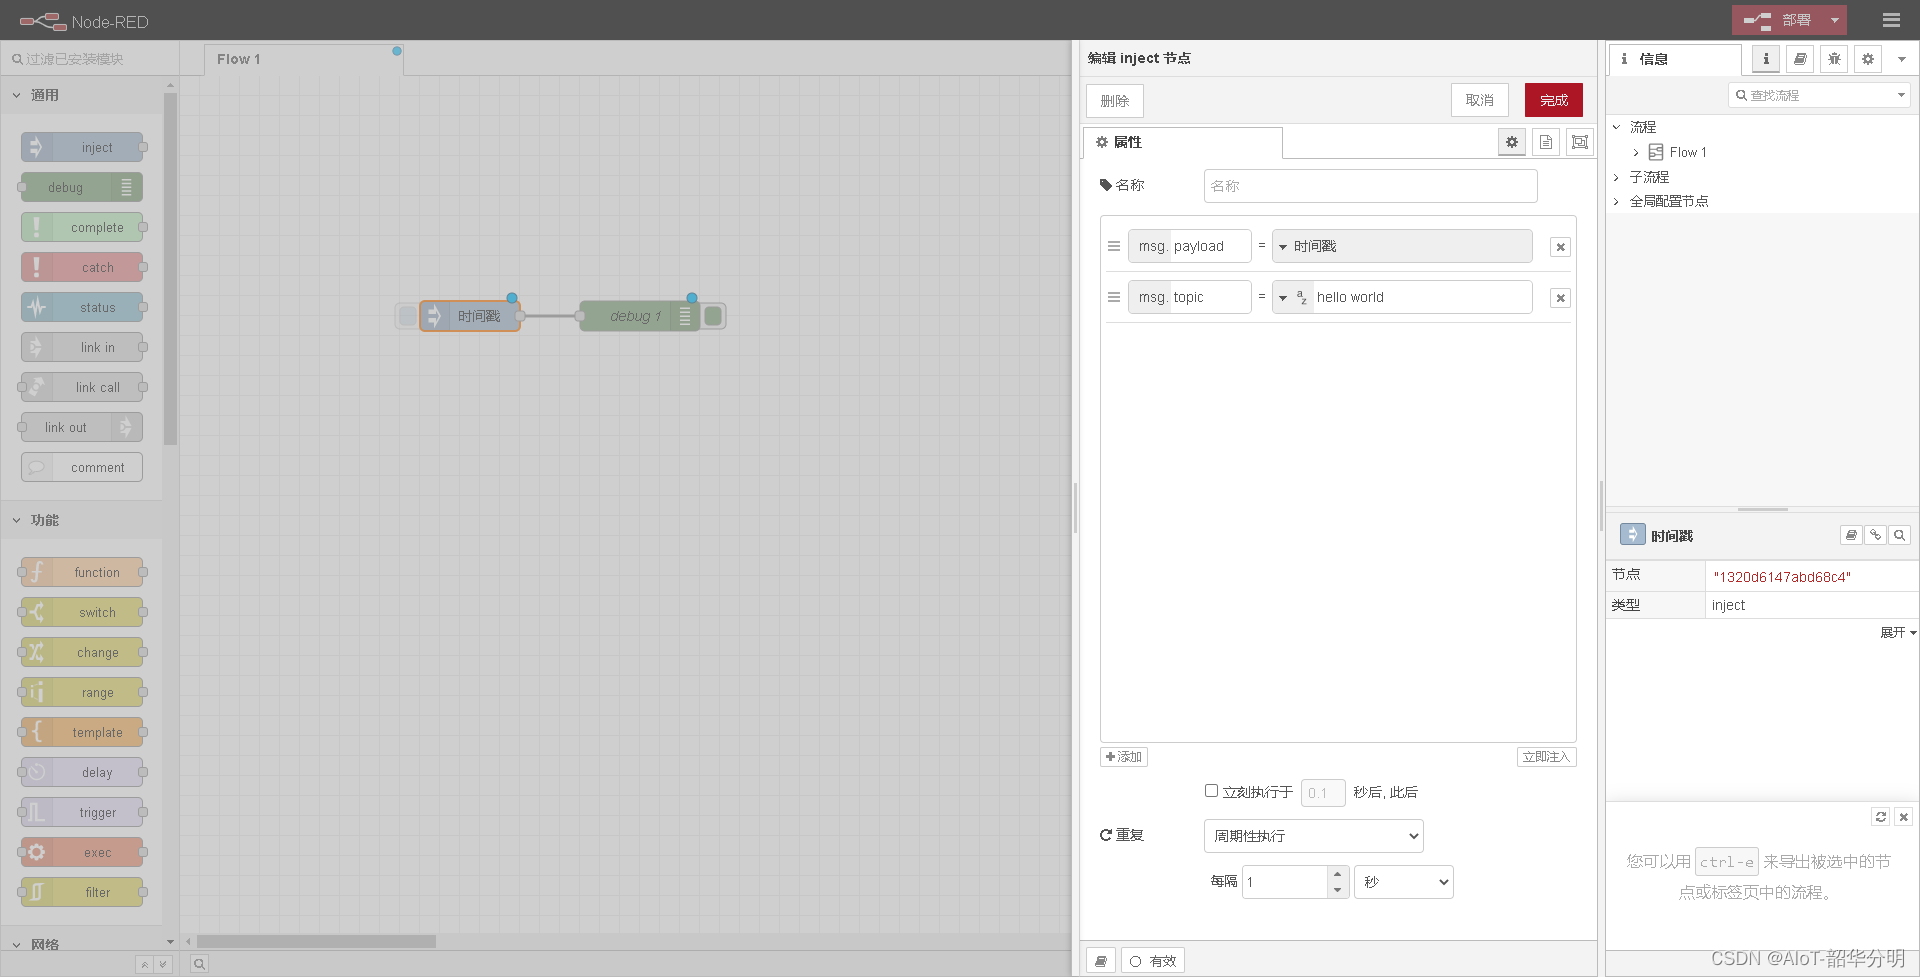Select the function node in palette
Image resolution: width=1920 pixels, height=977 pixels.
pyautogui.click(x=82, y=572)
